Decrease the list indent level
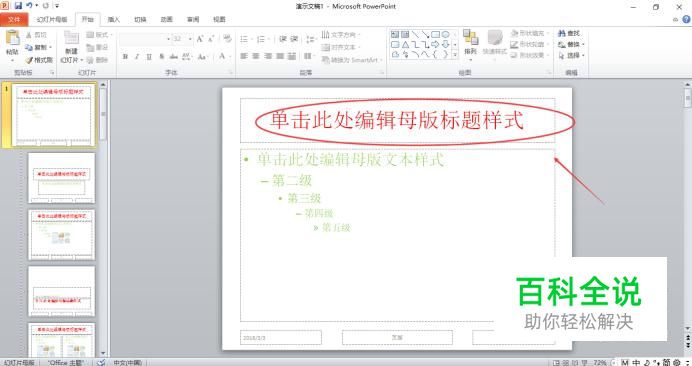 click(283, 39)
